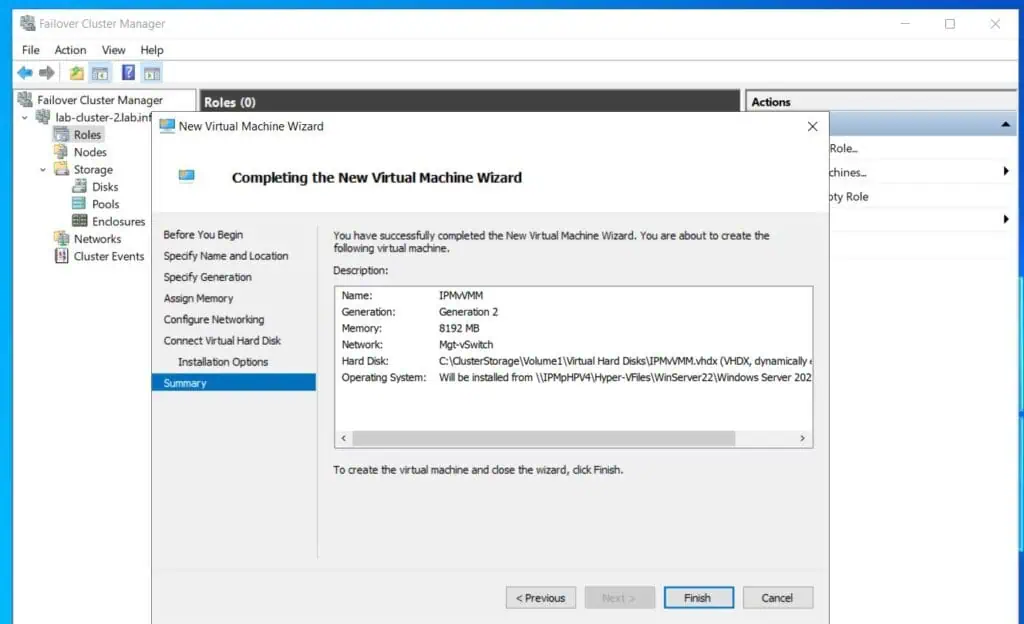Click the '8192 MB' memory value
Viewport: 1024px width, 624px height.
(459, 328)
